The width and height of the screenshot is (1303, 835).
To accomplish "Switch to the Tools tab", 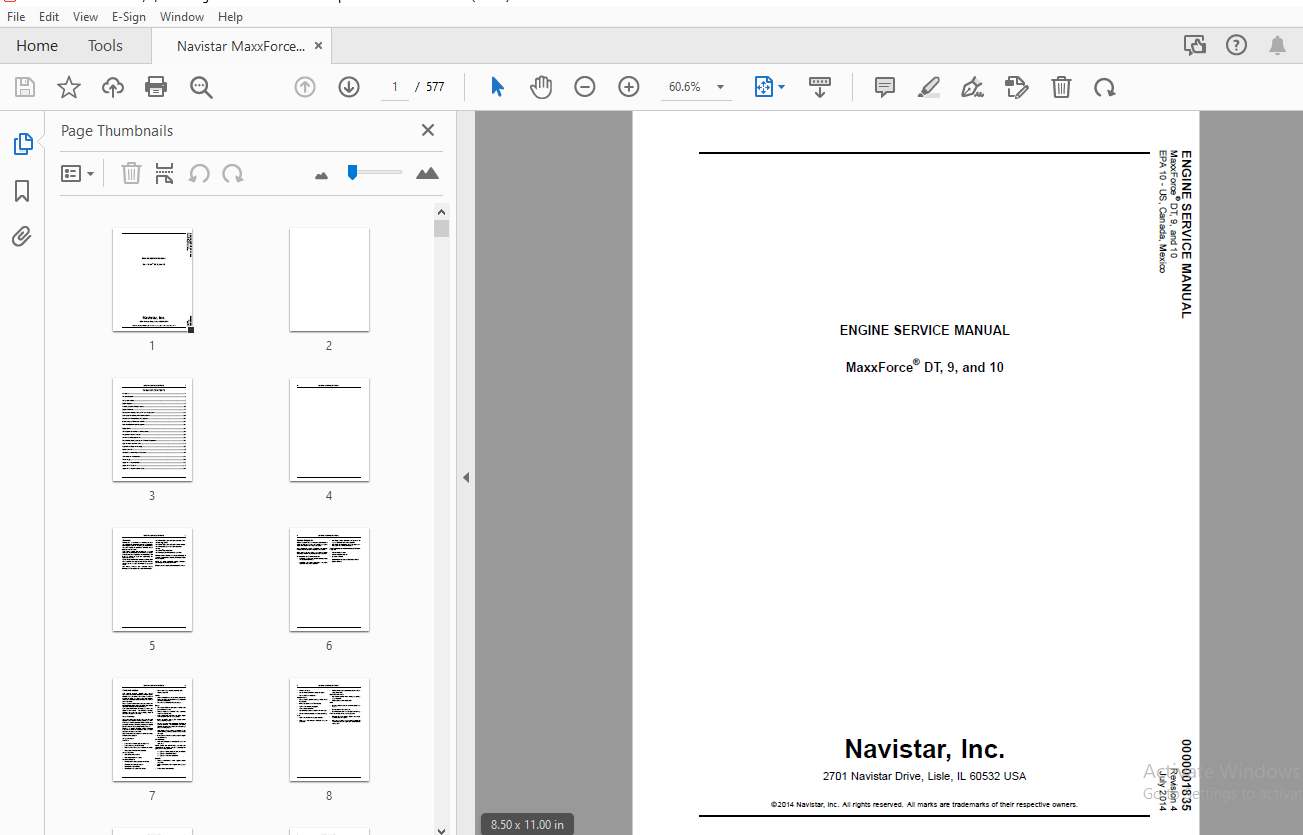I will coord(105,46).
